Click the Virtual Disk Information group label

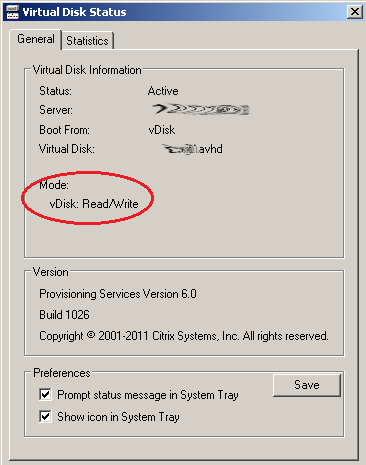pos(87,70)
